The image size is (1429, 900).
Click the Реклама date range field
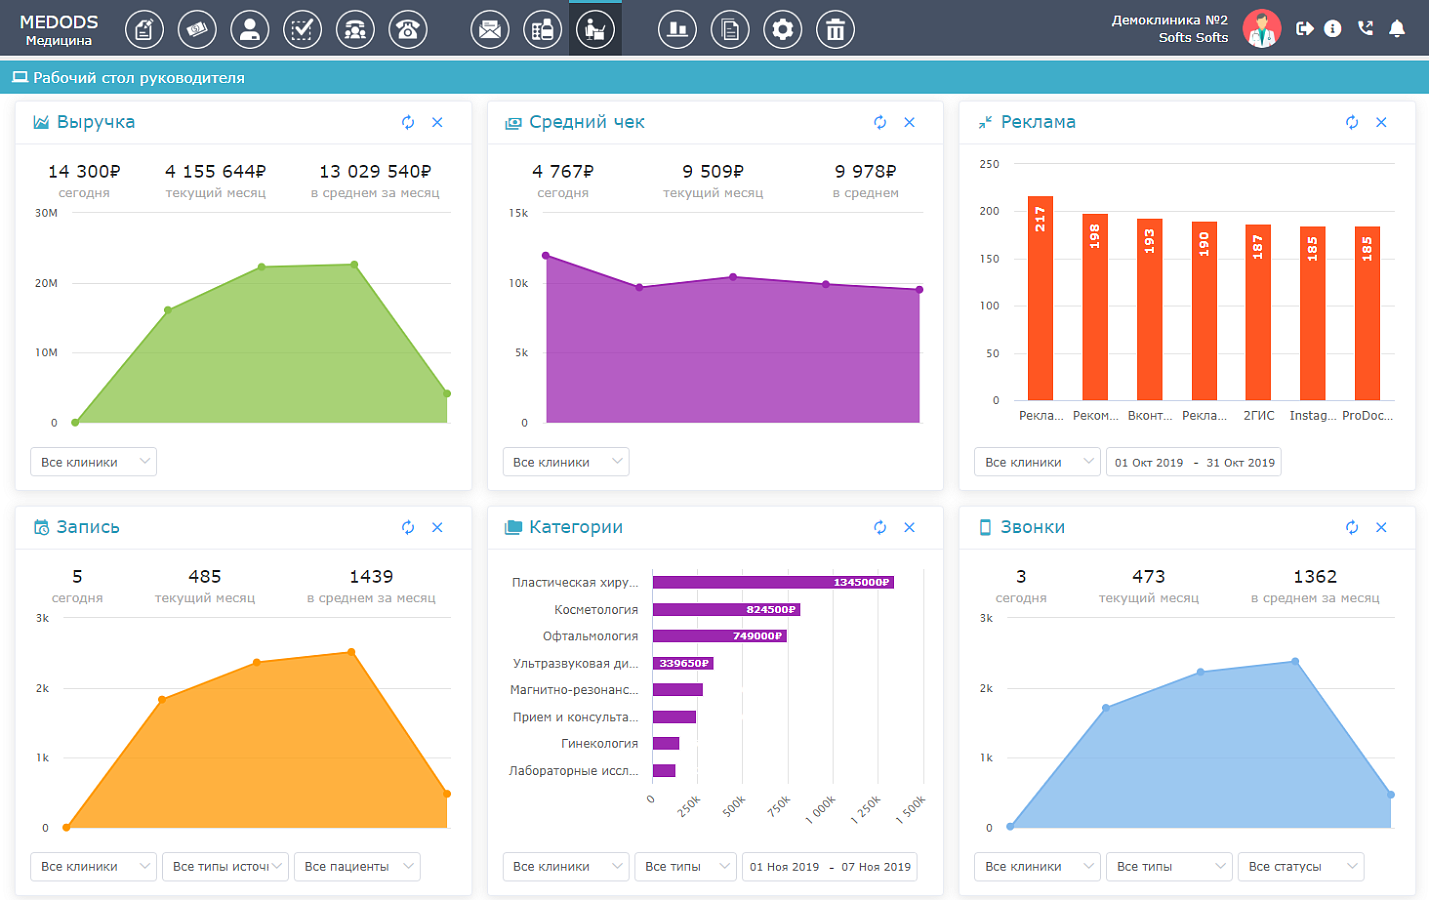coord(1194,462)
